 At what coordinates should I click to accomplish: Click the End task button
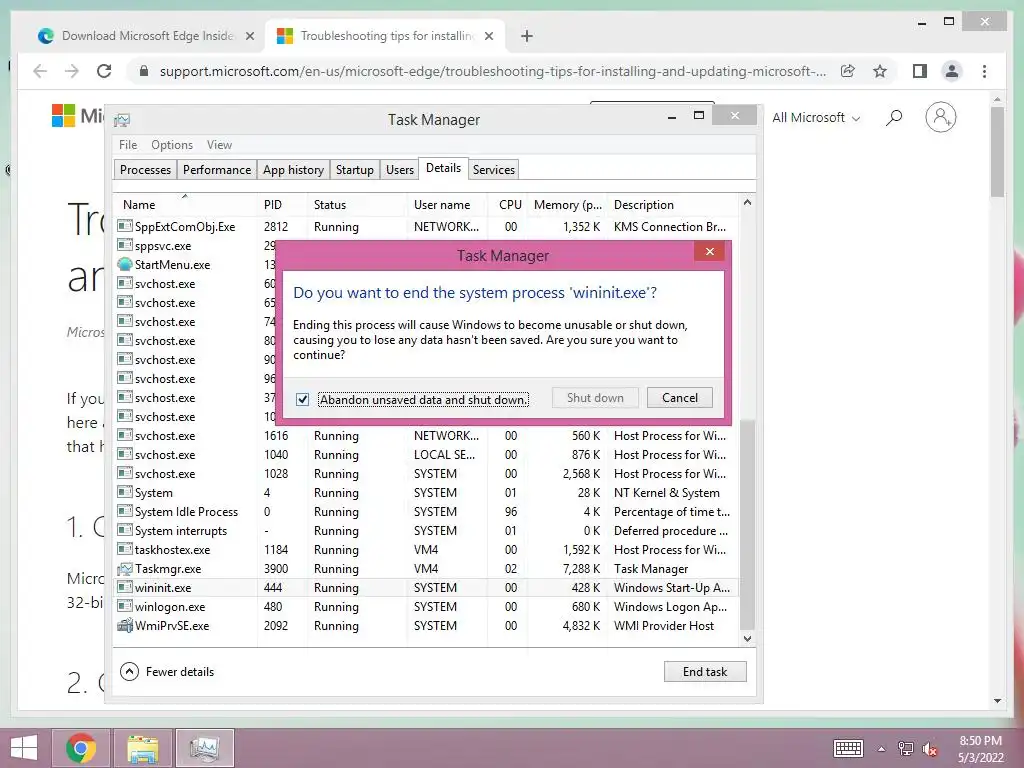(705, 671)
